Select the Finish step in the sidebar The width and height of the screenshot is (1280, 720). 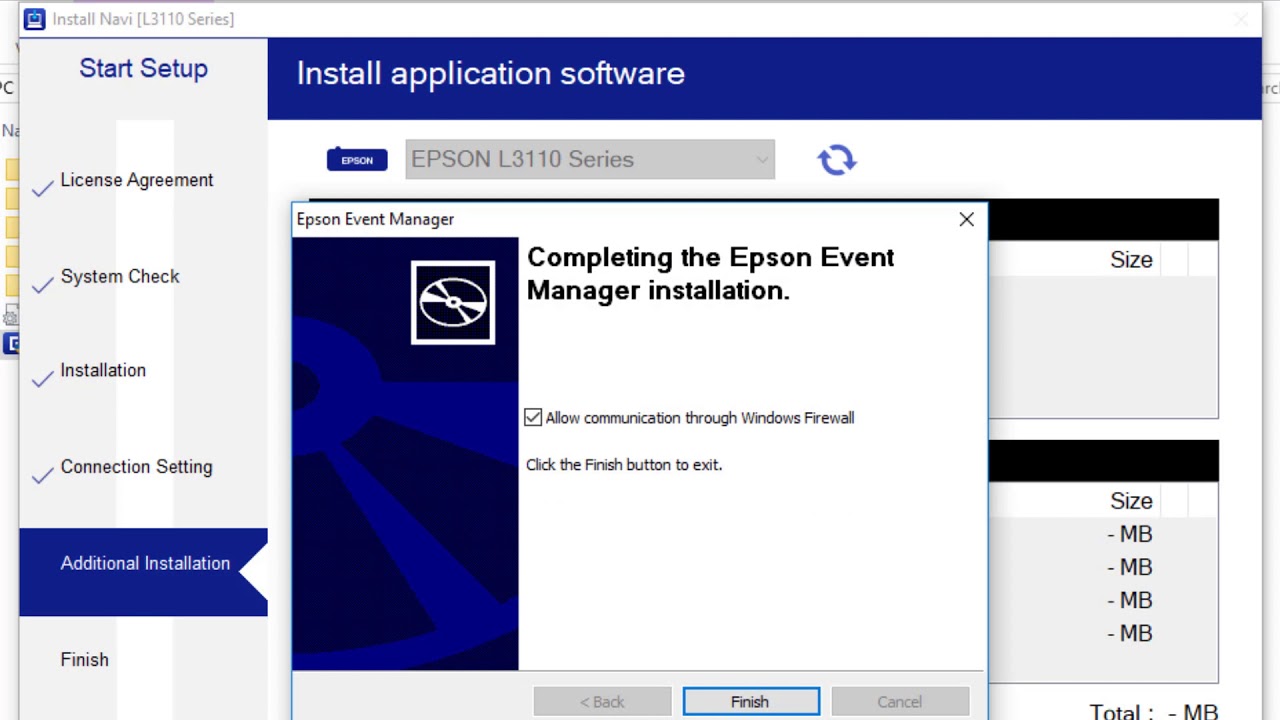coord(84,660)
